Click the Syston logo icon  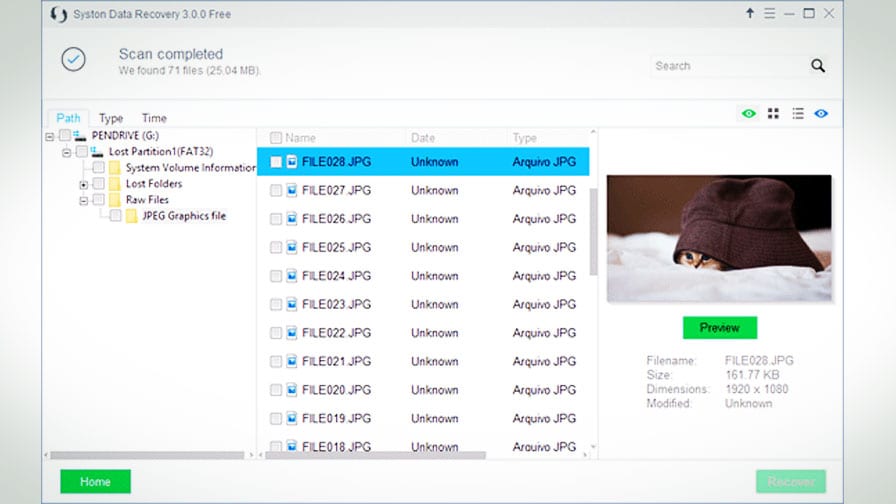click(x=58, y=14)
